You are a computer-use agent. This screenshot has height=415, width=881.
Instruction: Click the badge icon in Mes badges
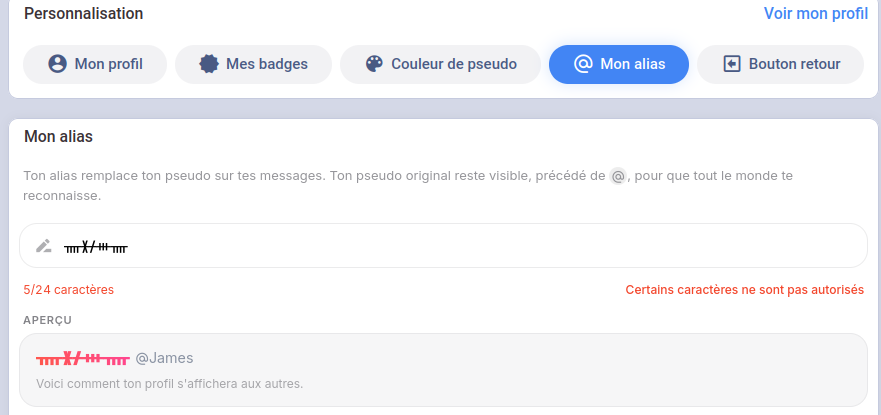pyautogui.click(x=209, y=64)
